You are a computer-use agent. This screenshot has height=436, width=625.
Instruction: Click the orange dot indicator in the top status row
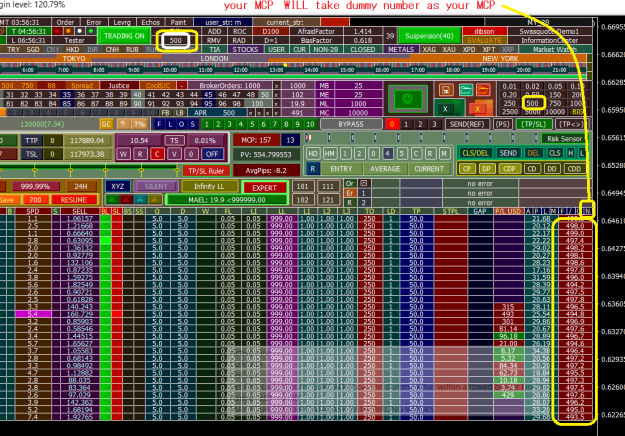(x=69, y=31)
